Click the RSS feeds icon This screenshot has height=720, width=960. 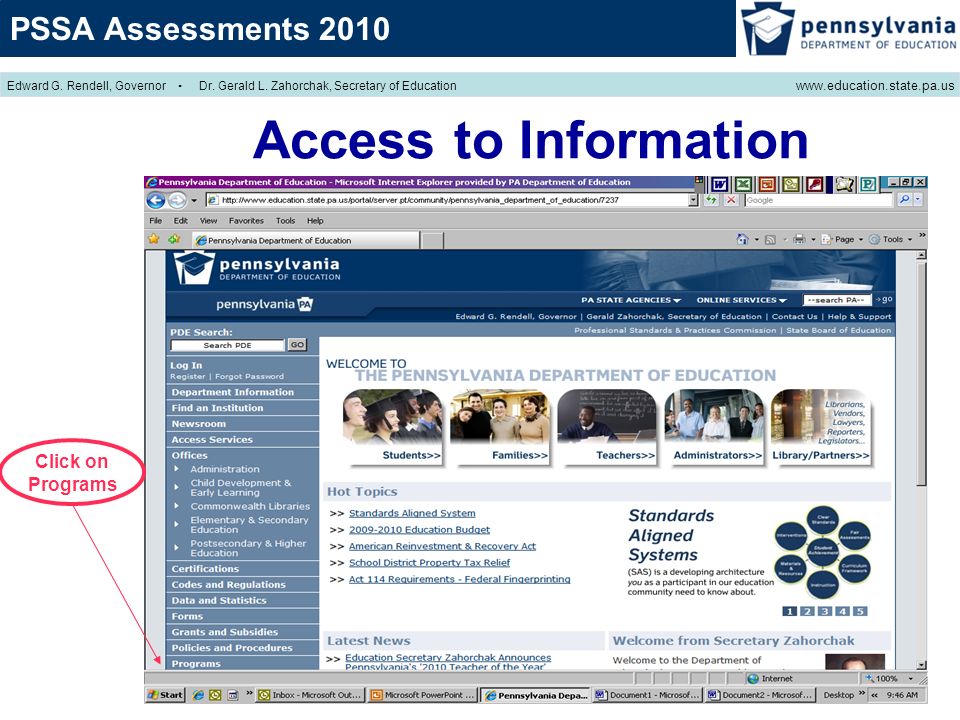771,240
